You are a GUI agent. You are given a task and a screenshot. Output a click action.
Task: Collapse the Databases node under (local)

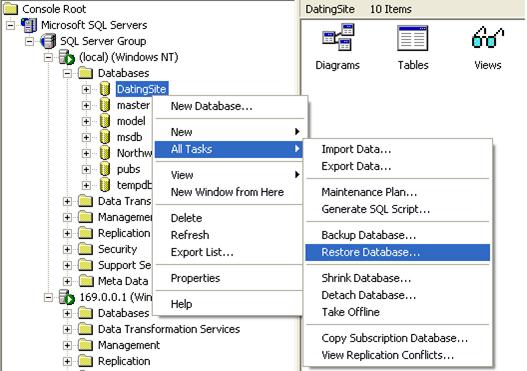point(67,73)
